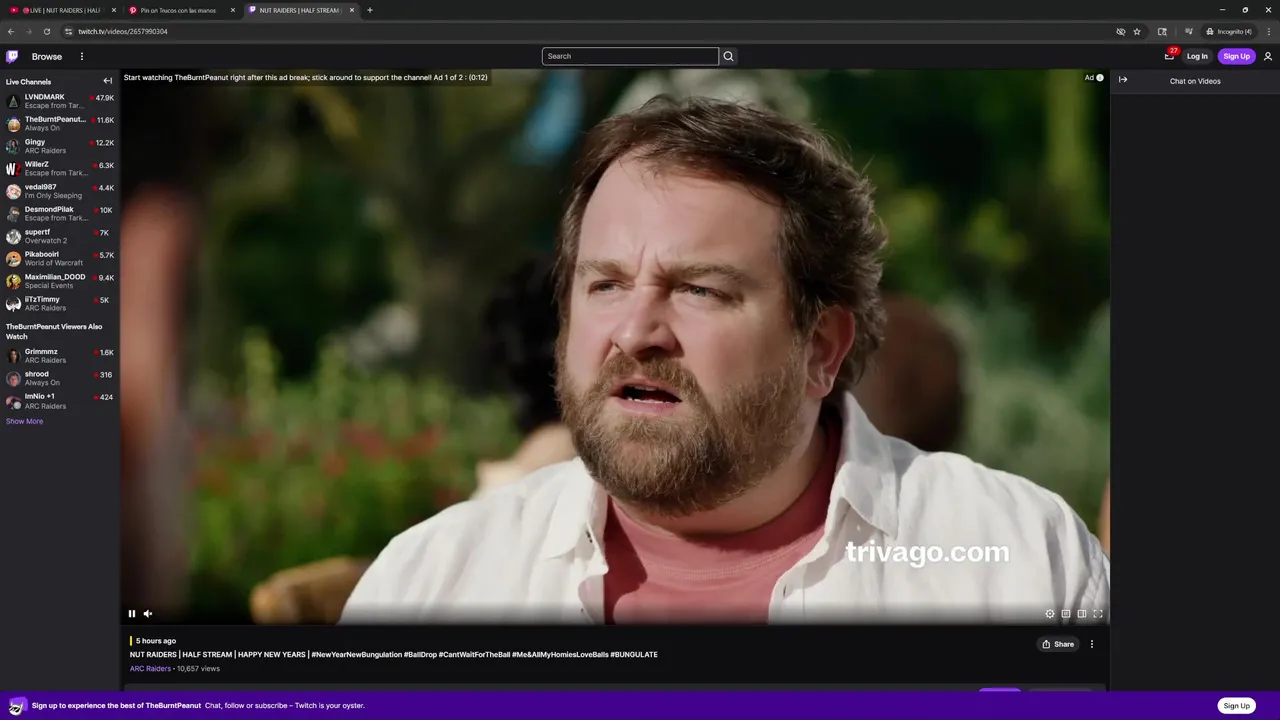Click bottom banner Sign Up button

tap(1236, 705)
